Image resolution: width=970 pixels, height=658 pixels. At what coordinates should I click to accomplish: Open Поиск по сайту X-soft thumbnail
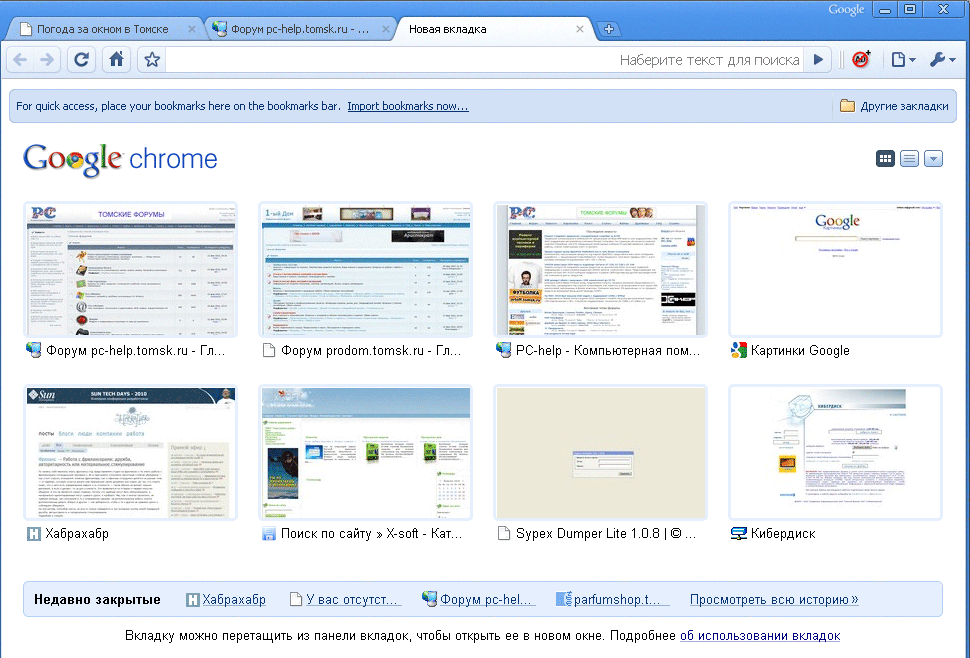coord(366,453)
